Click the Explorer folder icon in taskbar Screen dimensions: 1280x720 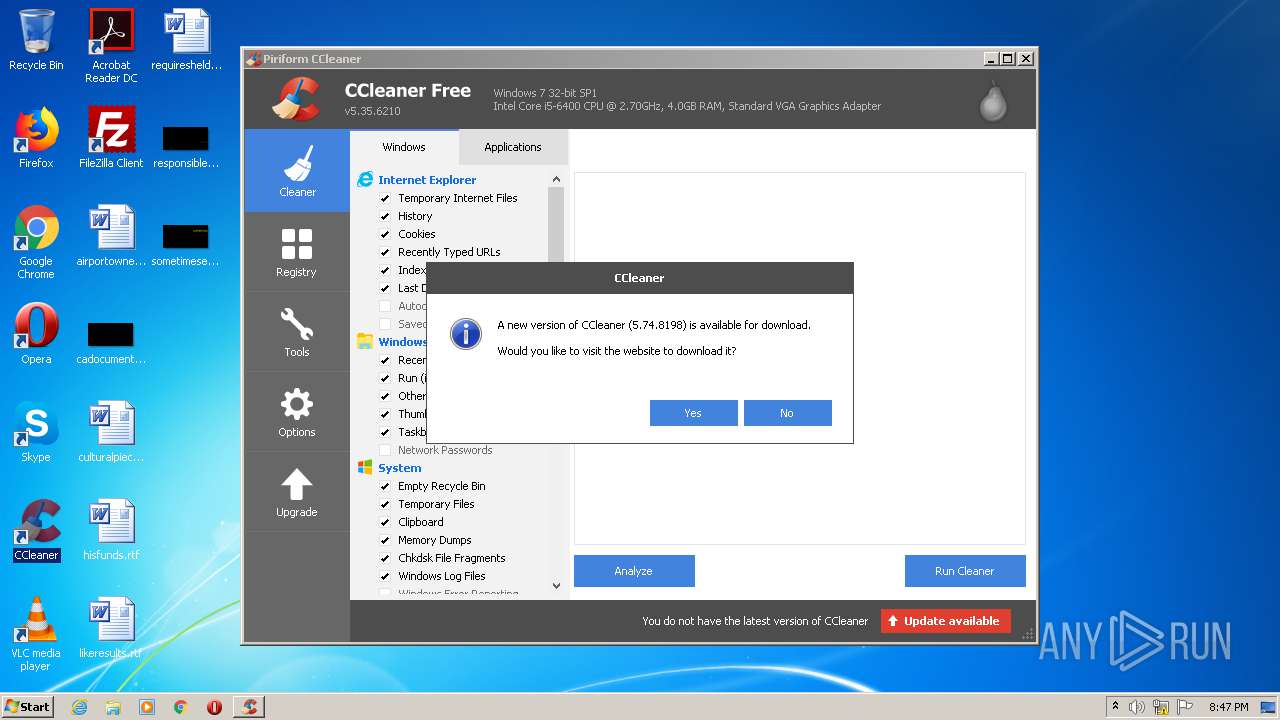pos(113,707)
